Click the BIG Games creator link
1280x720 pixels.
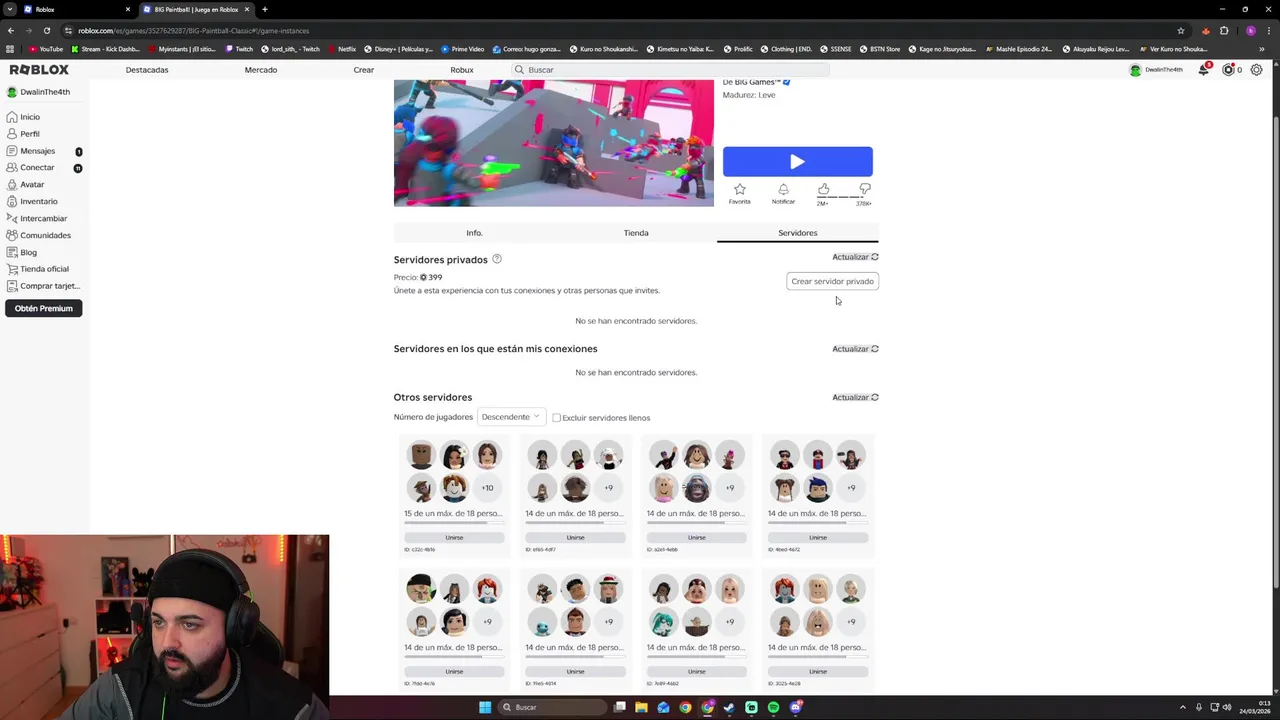[x=757, y=82]
